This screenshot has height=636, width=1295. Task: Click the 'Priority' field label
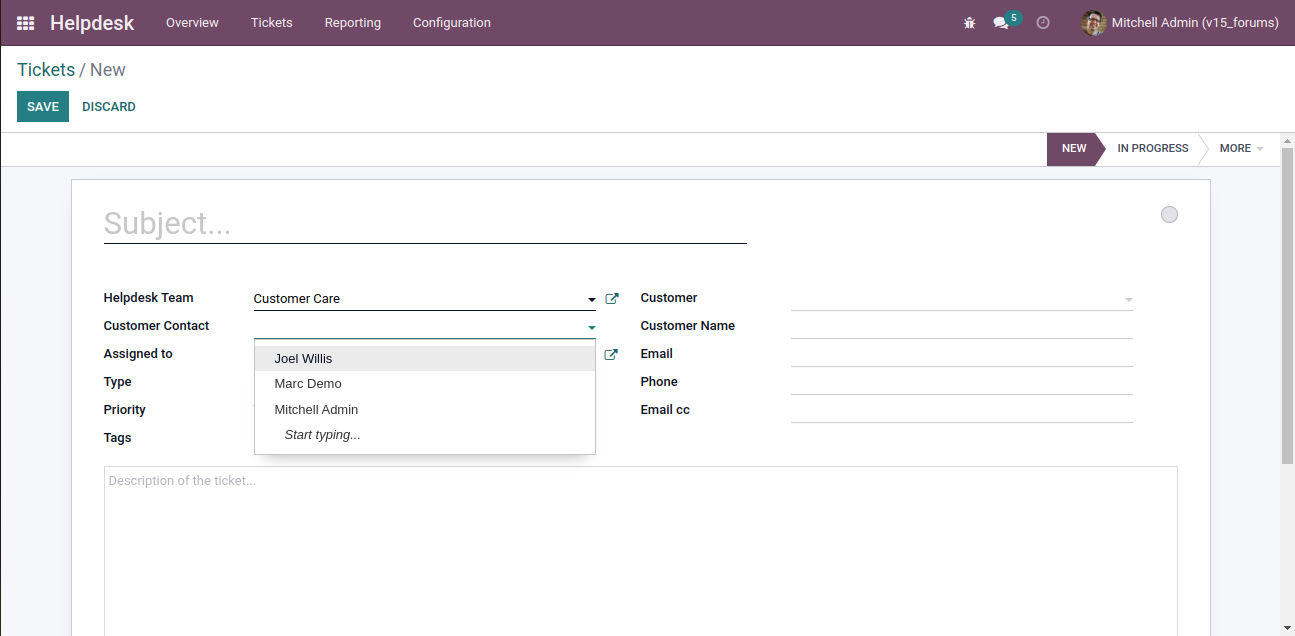pyautogui.click(x=124, y=410)
